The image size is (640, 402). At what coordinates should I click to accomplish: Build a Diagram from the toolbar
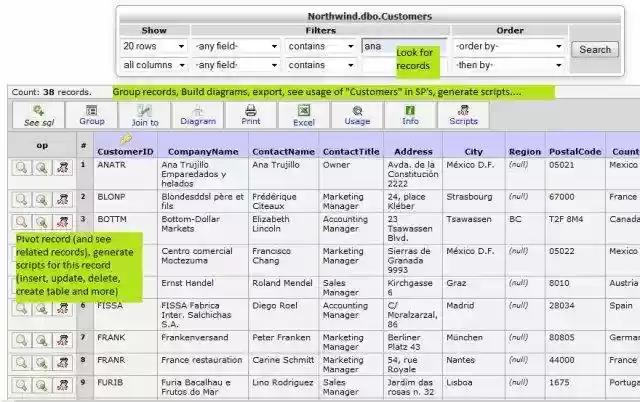coord(198,115)
